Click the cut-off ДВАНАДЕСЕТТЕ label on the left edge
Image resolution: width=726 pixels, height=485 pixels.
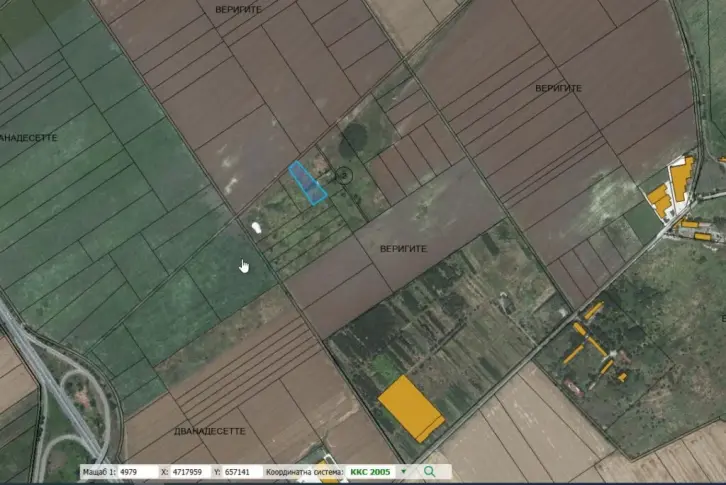(x=29, y=138)
